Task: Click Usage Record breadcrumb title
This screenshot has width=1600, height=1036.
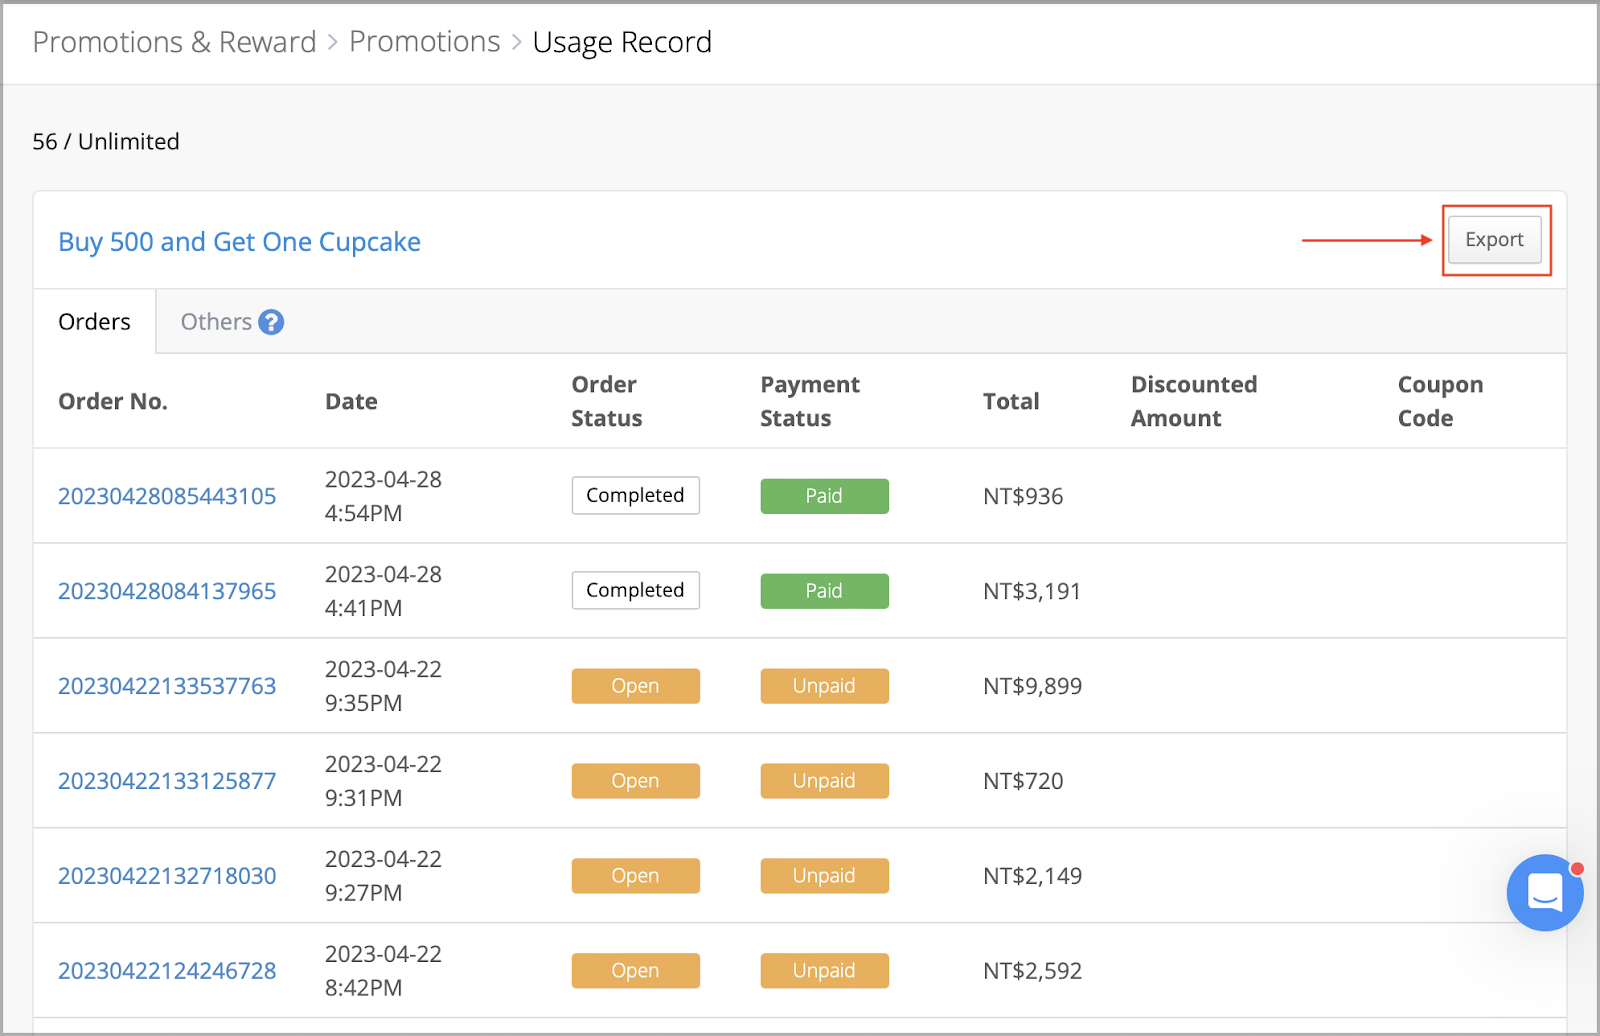Action: (x=622, y=42)
